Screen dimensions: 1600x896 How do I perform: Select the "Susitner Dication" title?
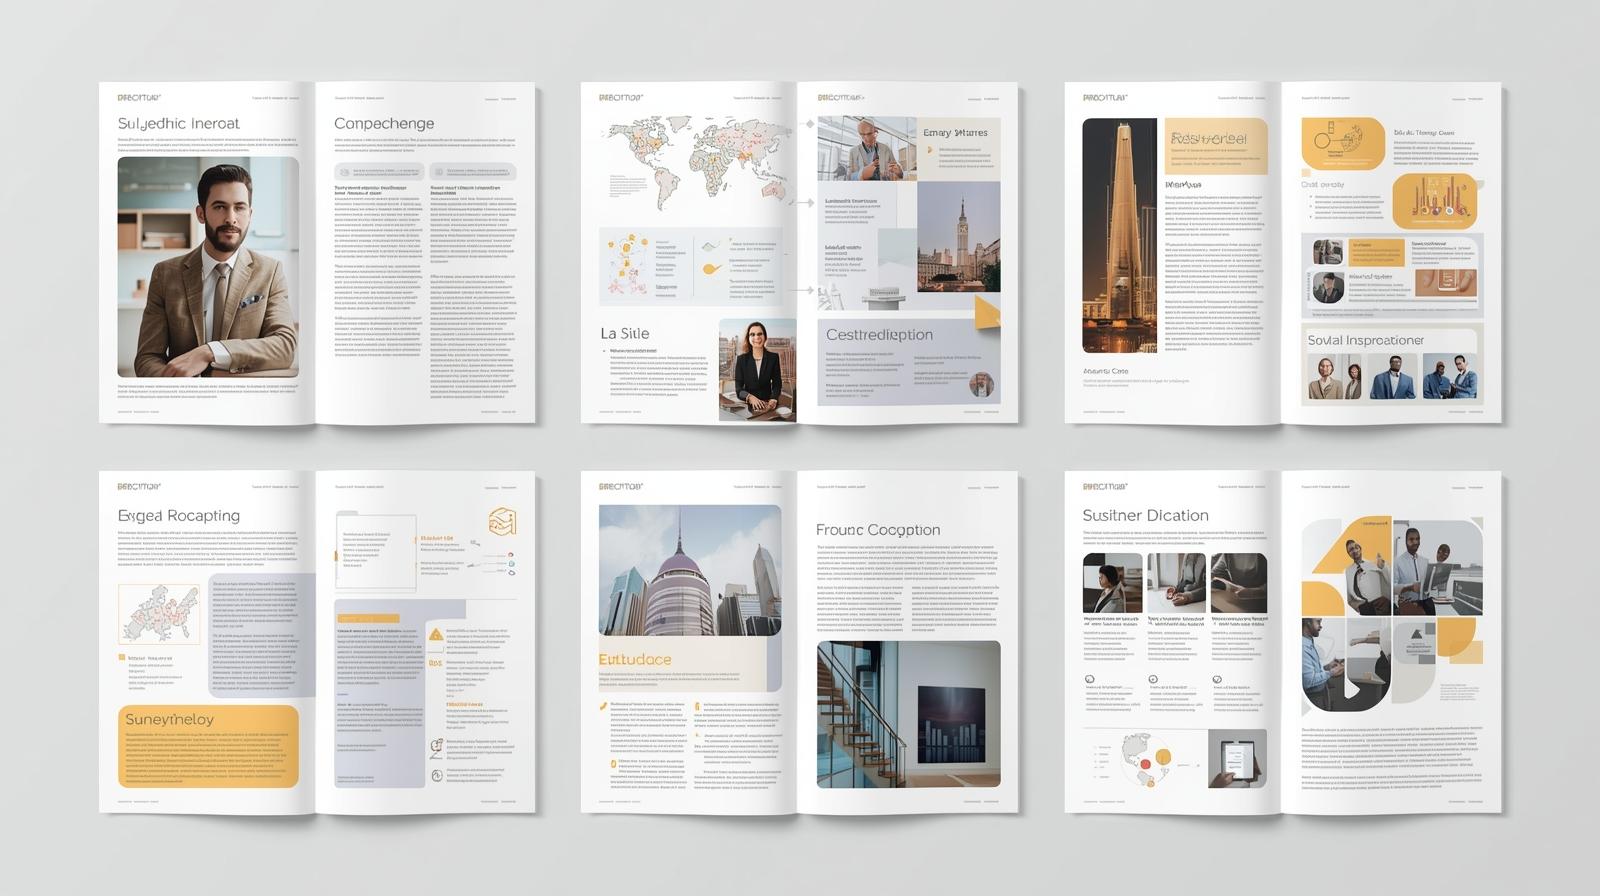[1145, 515]
